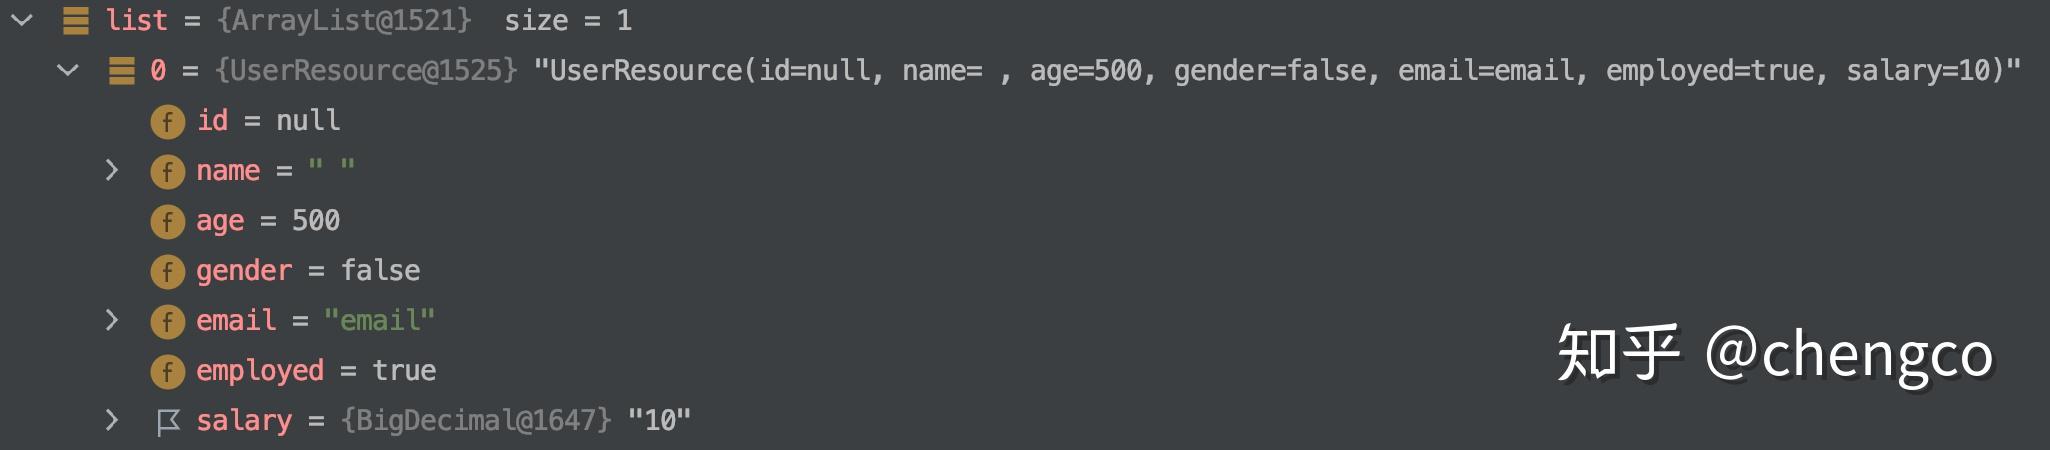Screen dimensions: 2050x450
Task: Click the field icon next to gender
Action: (x=167, y=271)
